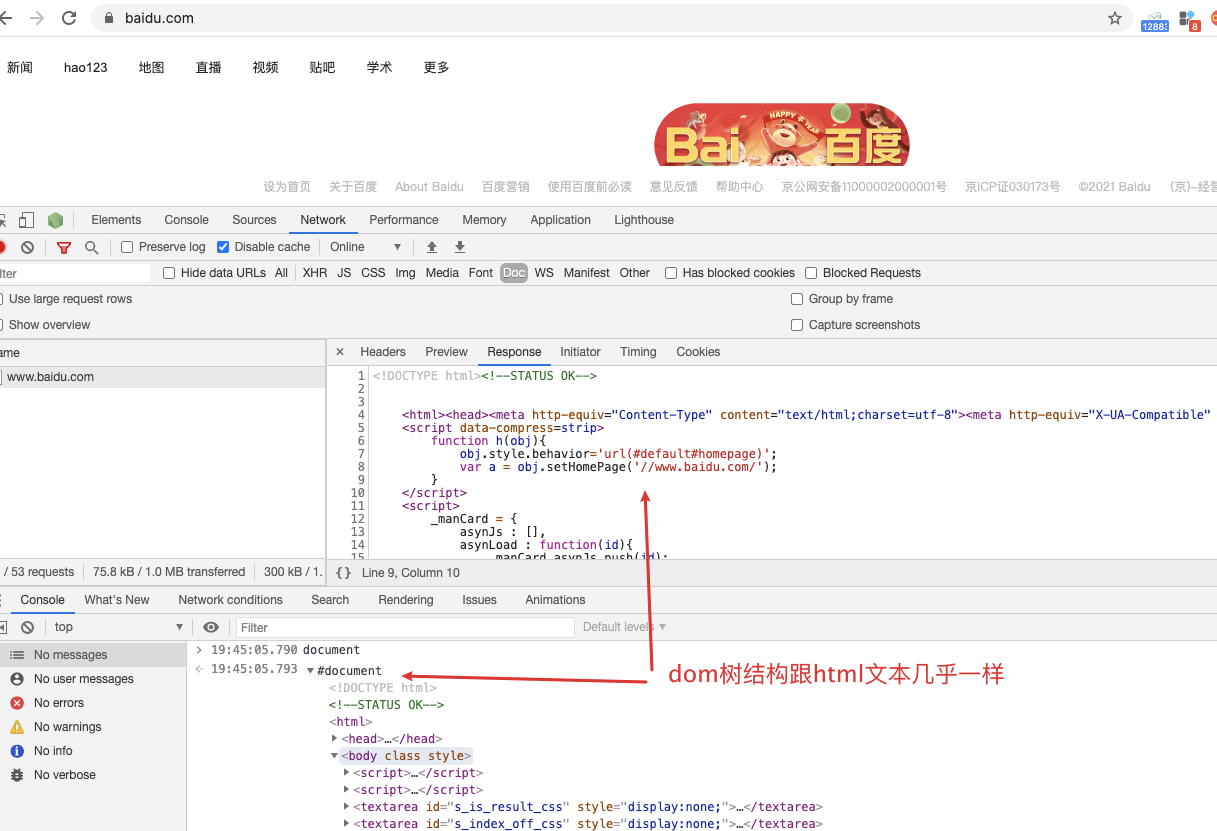The width and height of the screenshot is (1217, 831).
Task: Export HAR file with download arrow icon
Action: 460,247
